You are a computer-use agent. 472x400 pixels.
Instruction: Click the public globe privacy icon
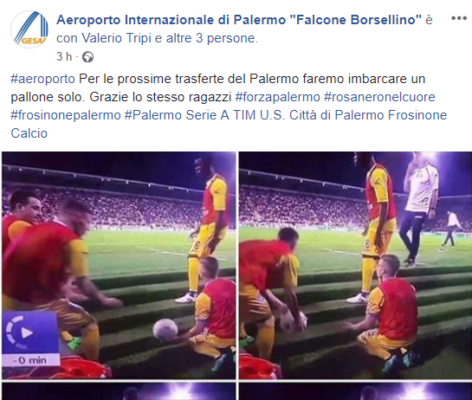[88, 57]
